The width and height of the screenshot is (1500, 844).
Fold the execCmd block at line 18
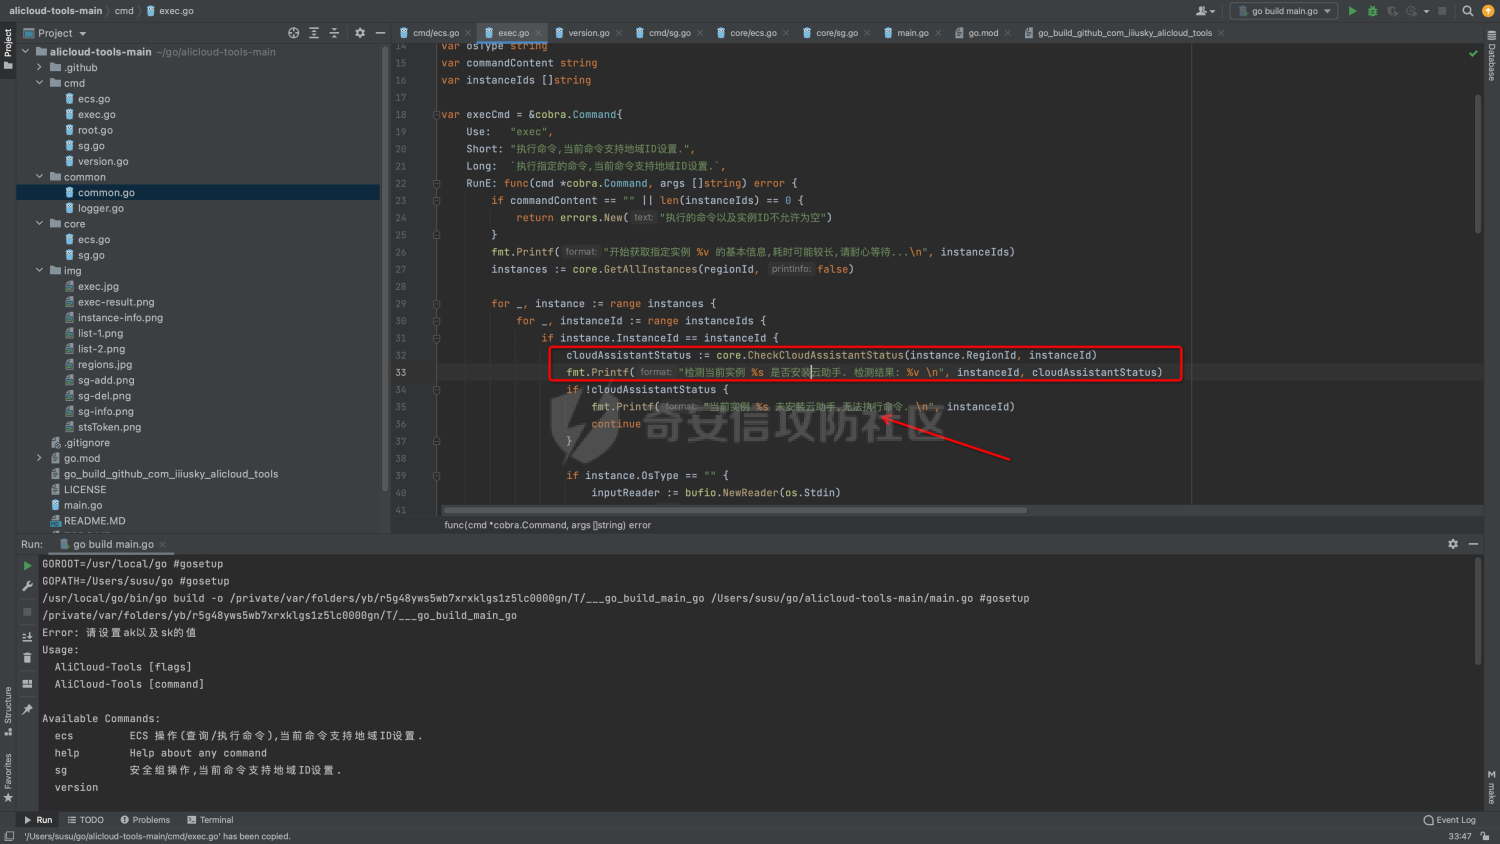tap(437, 115)
